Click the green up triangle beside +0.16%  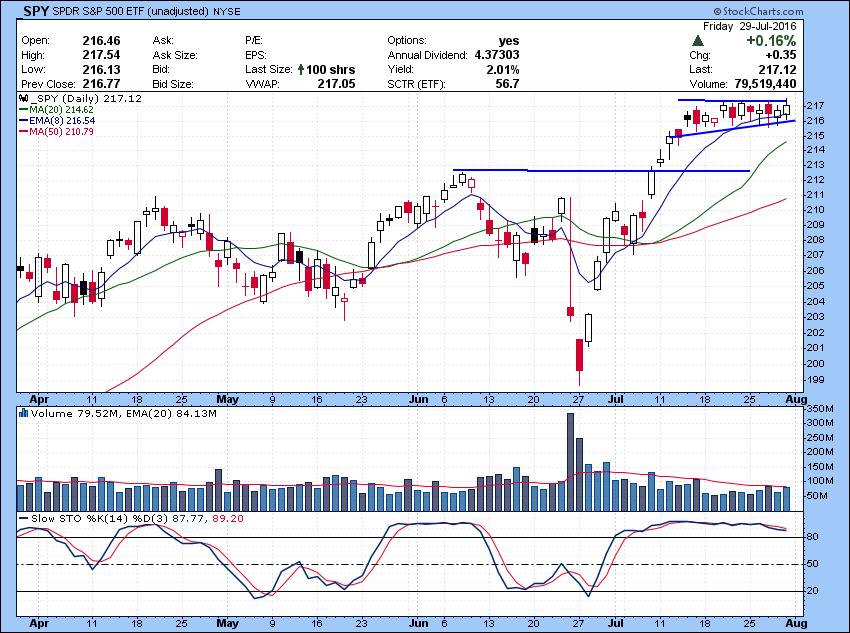click(698, 41)
